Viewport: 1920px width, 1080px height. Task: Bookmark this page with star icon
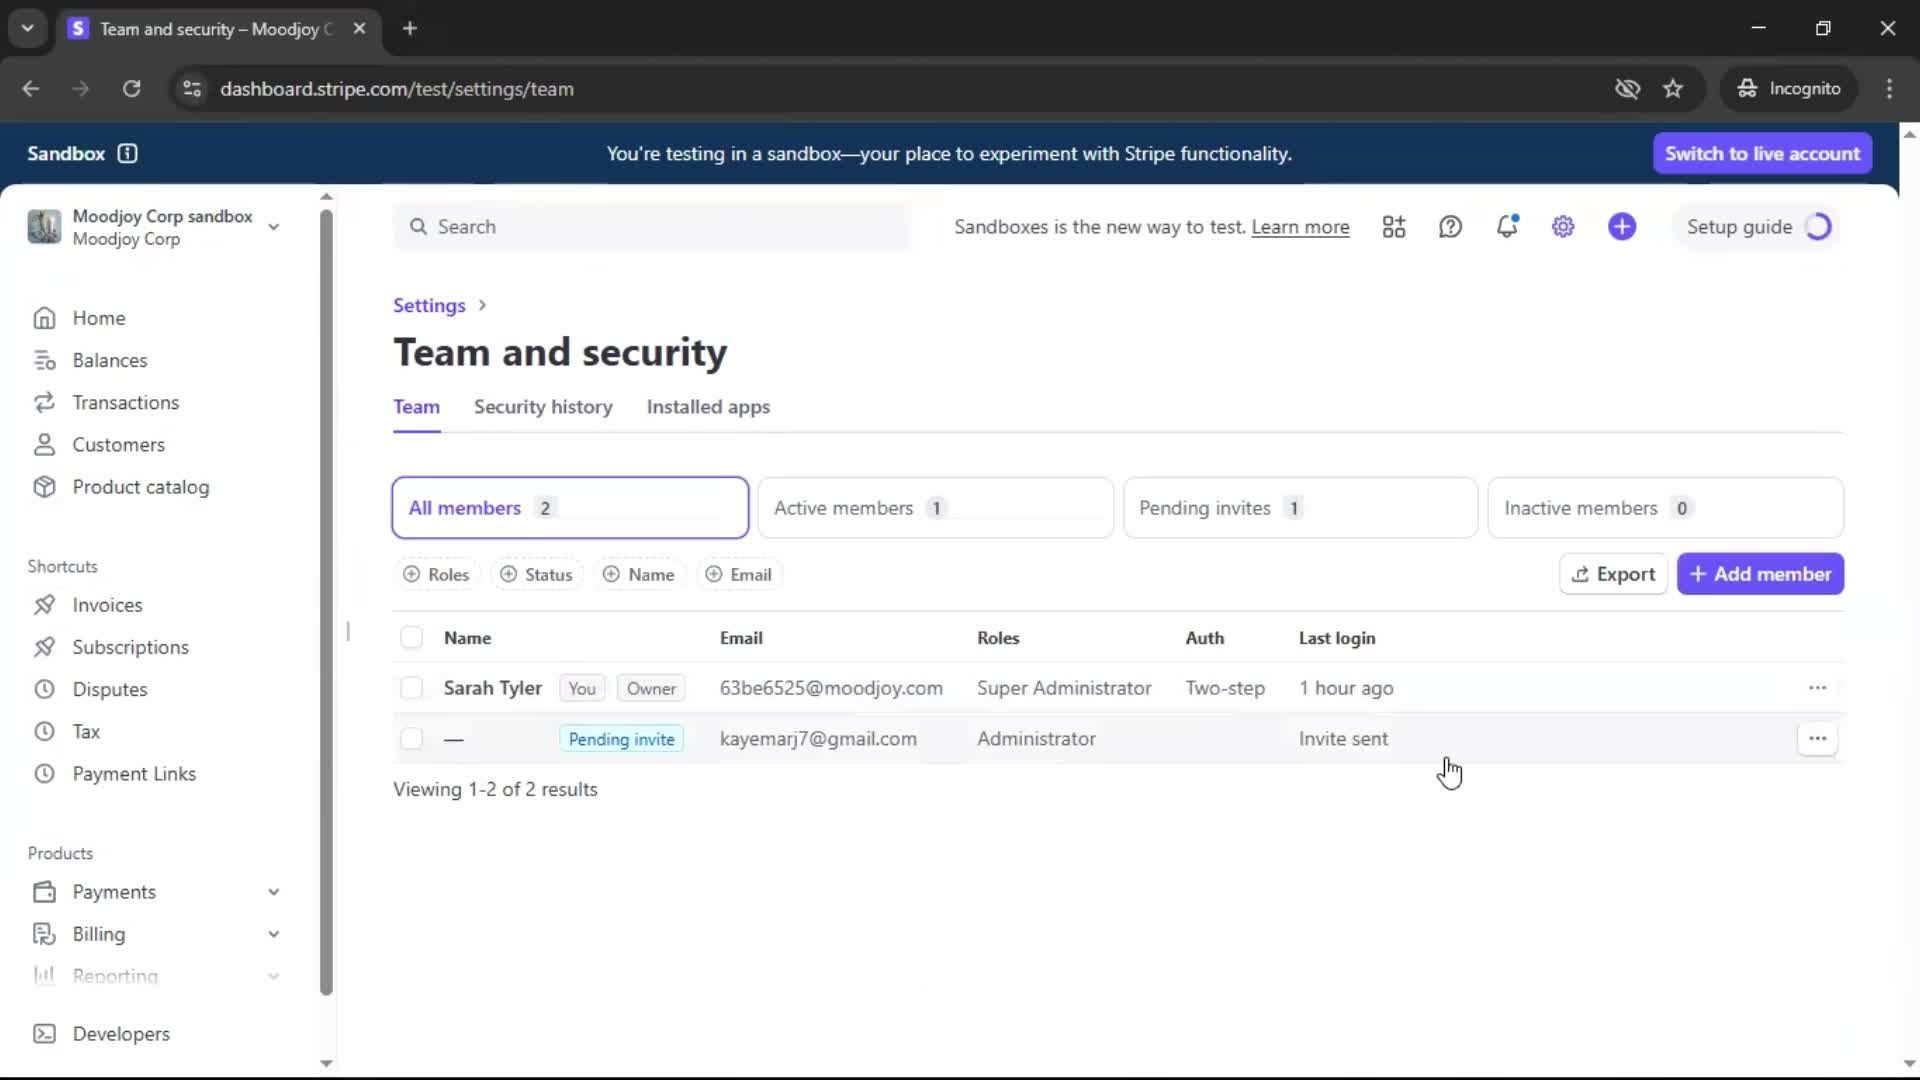point(1673,89)
